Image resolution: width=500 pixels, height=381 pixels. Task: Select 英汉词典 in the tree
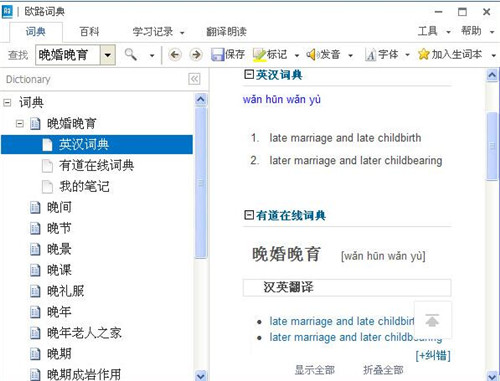[97, 144]
